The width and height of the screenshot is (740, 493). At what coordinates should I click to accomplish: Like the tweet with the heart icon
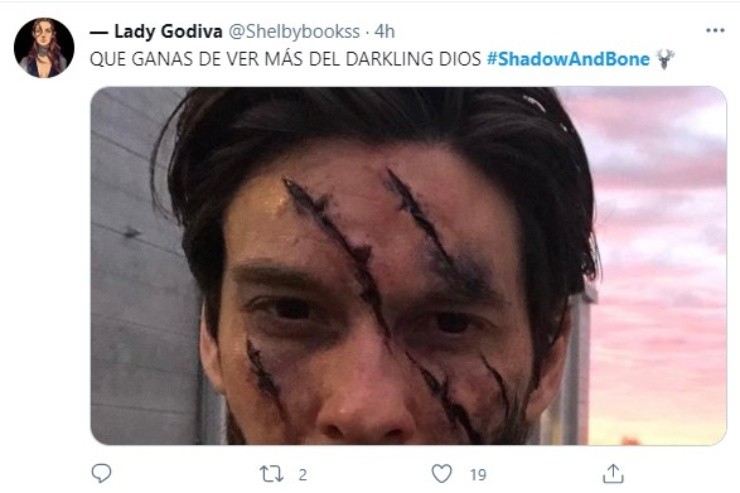tap(441, 472)
